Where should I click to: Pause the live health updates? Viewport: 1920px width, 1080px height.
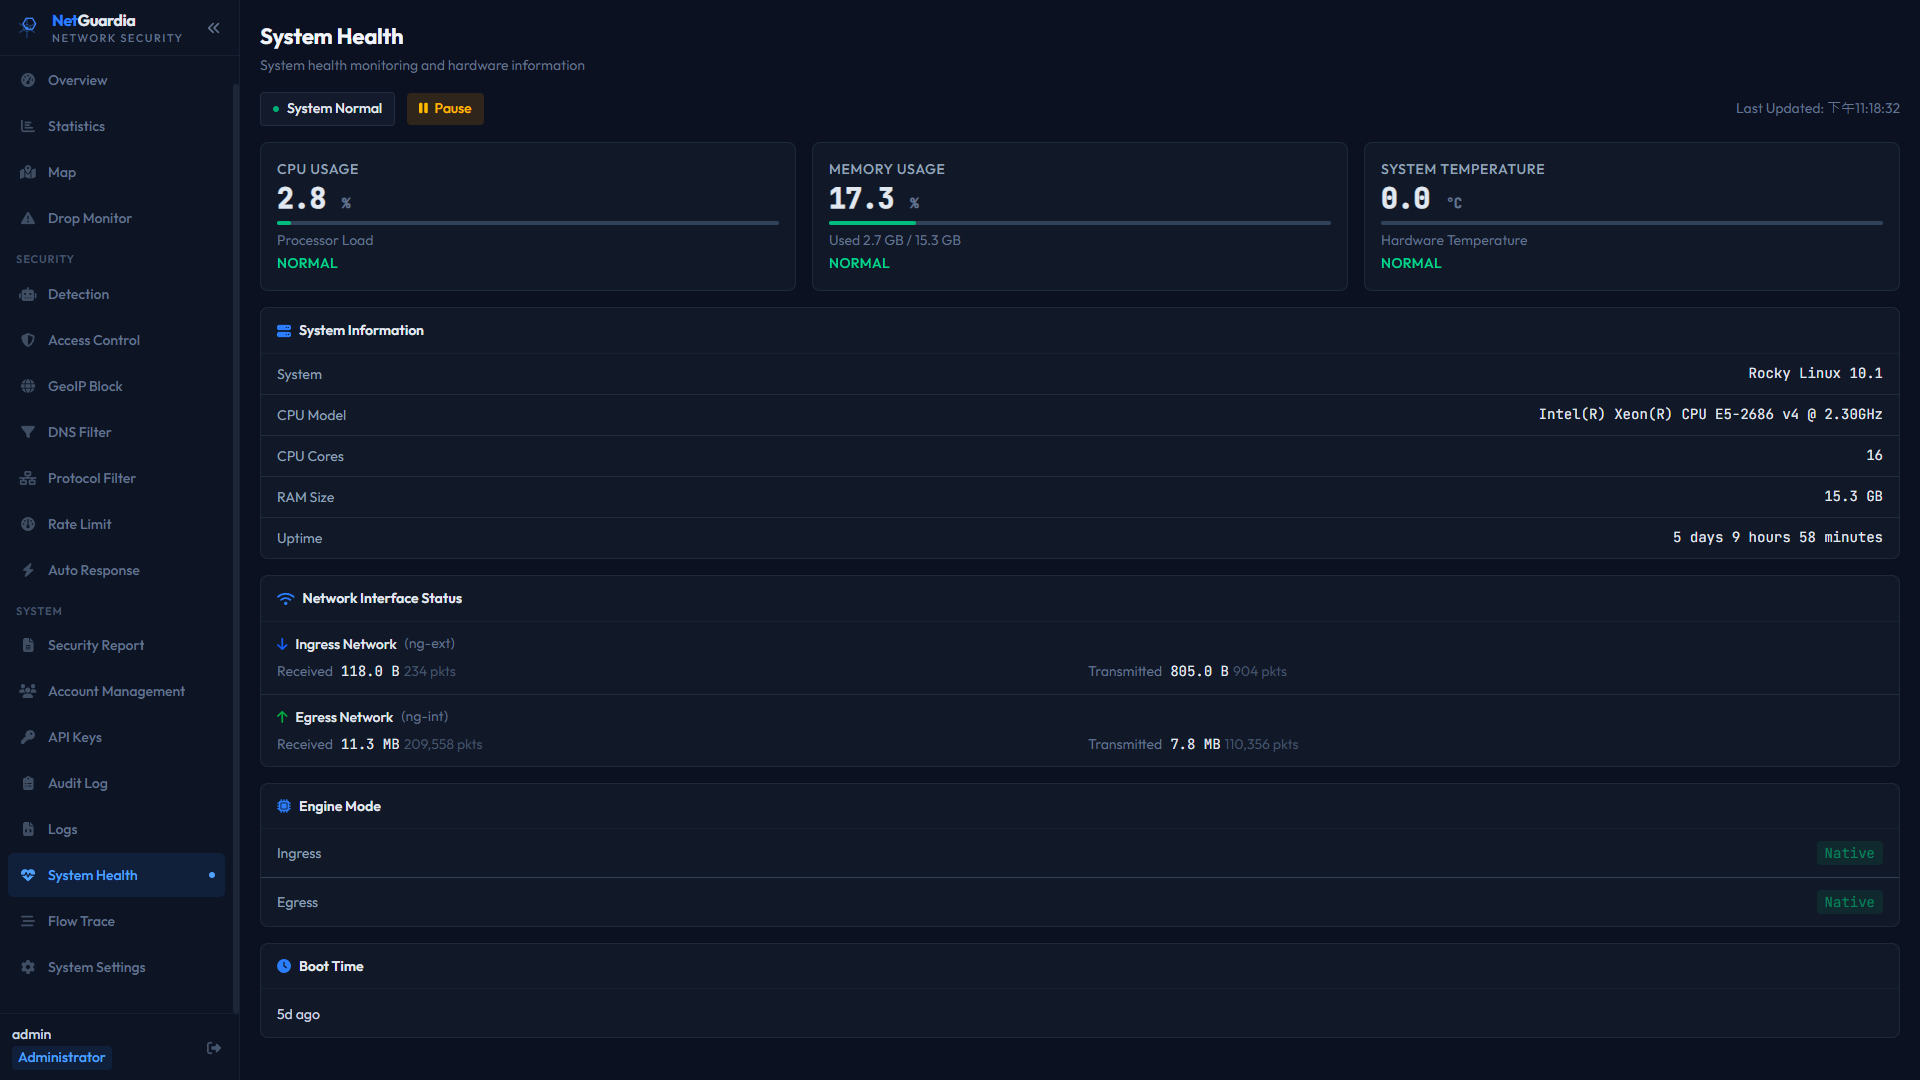(x=445, y=109)
